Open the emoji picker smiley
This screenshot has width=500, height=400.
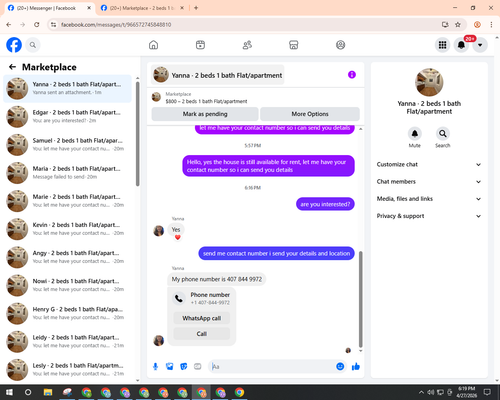pos(340,367)
